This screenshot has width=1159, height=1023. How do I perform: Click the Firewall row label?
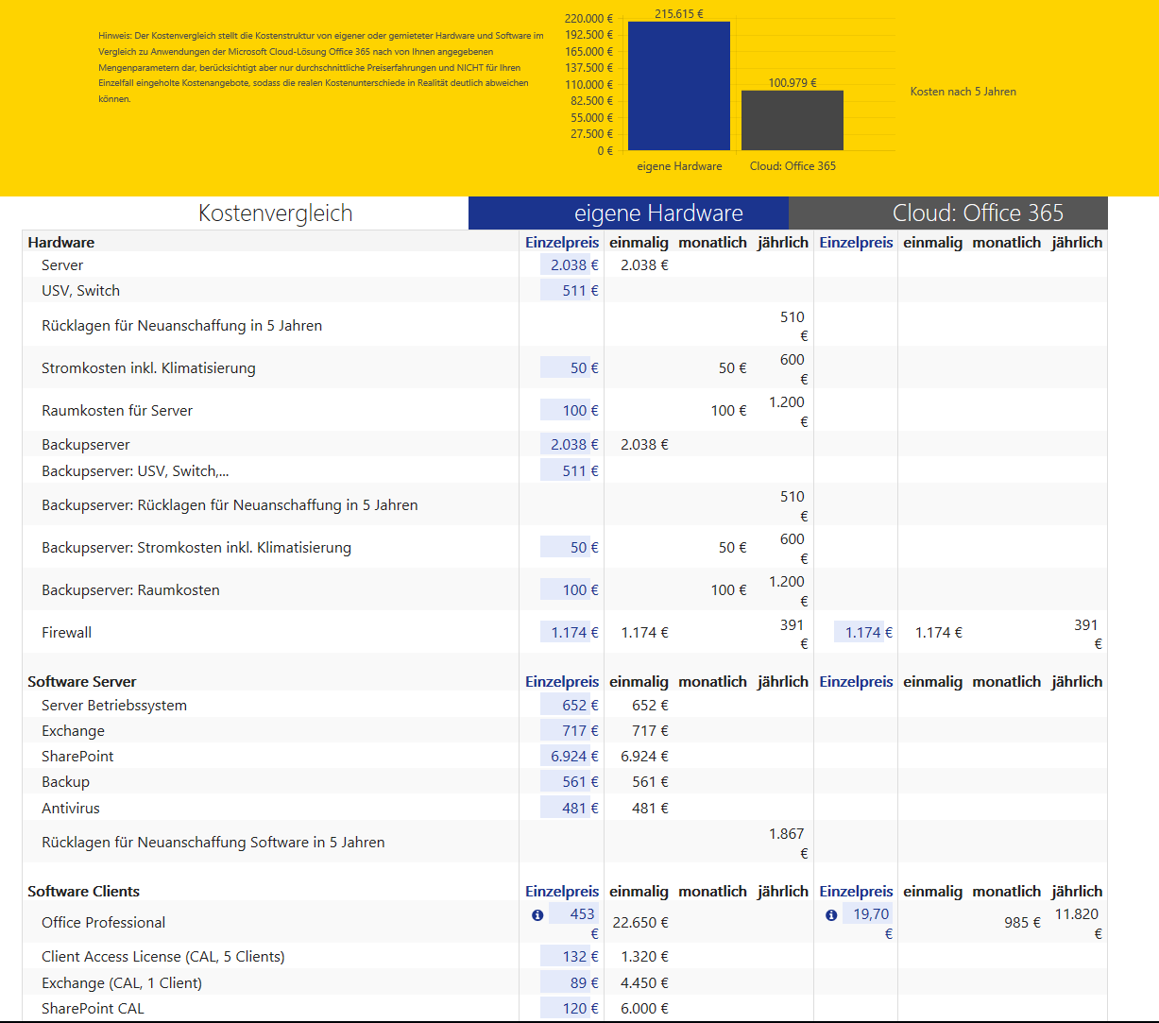pyautogui.click(x=67, y=632)
